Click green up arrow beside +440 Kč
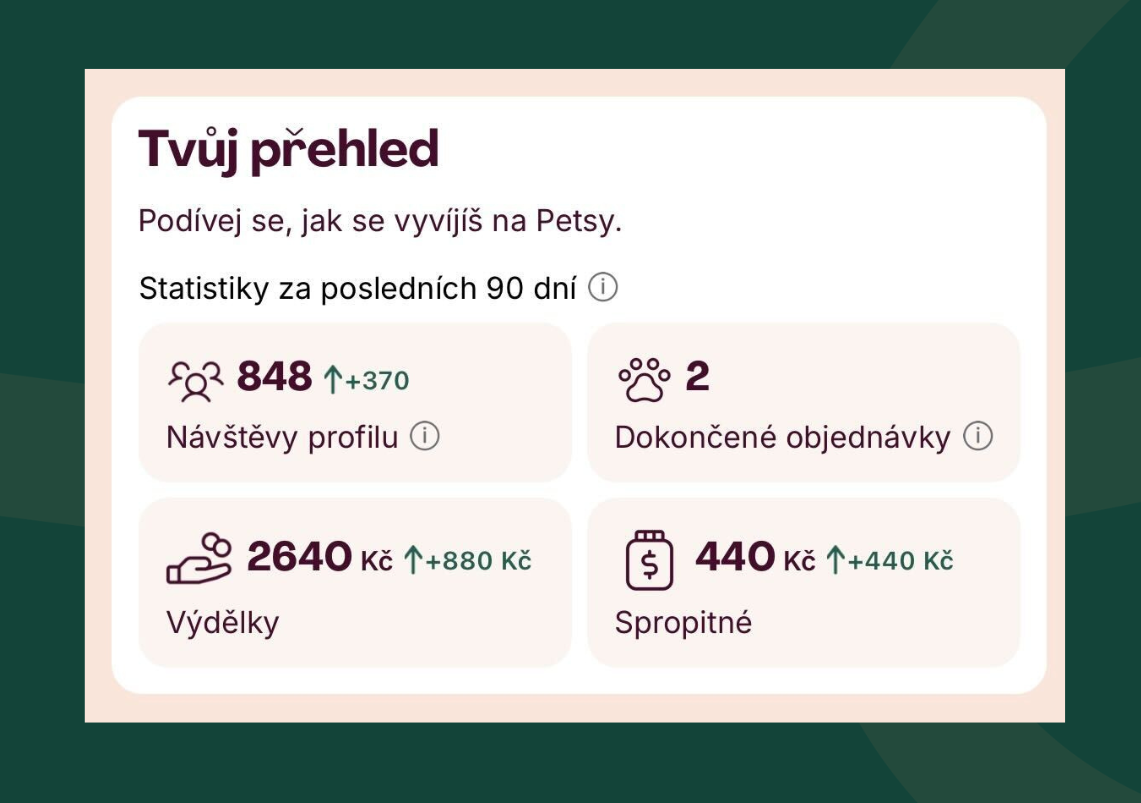1141x803 pixels. 836,560
